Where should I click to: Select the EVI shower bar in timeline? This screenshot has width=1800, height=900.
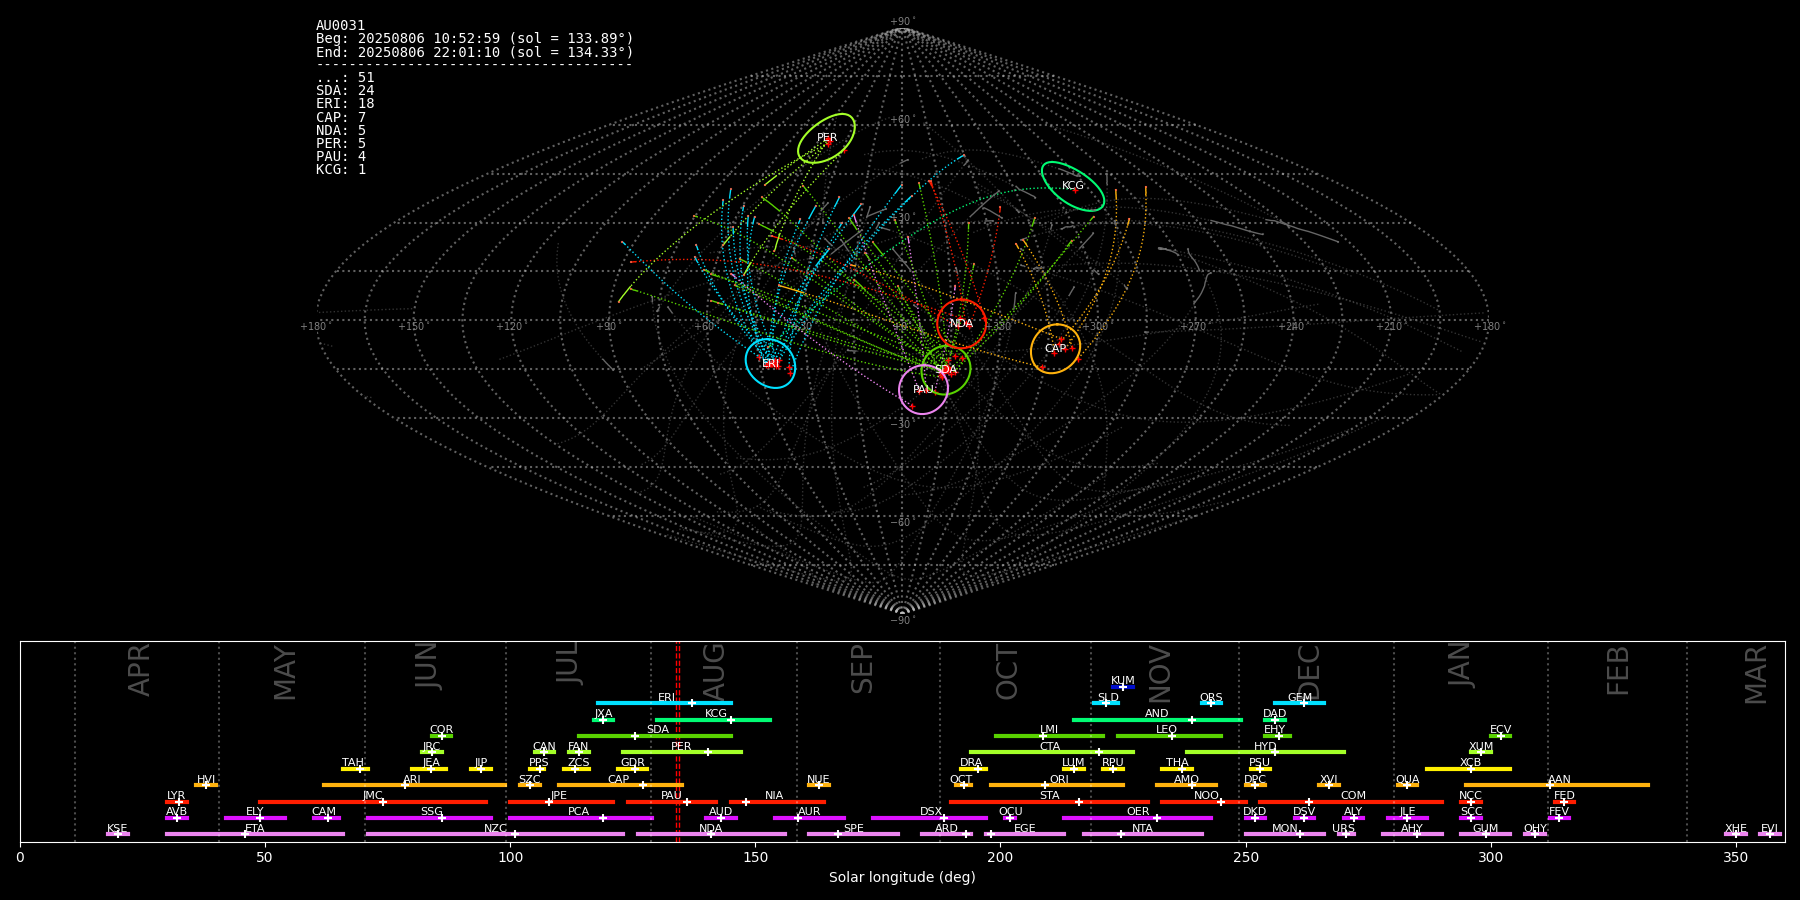point(1770,834)
